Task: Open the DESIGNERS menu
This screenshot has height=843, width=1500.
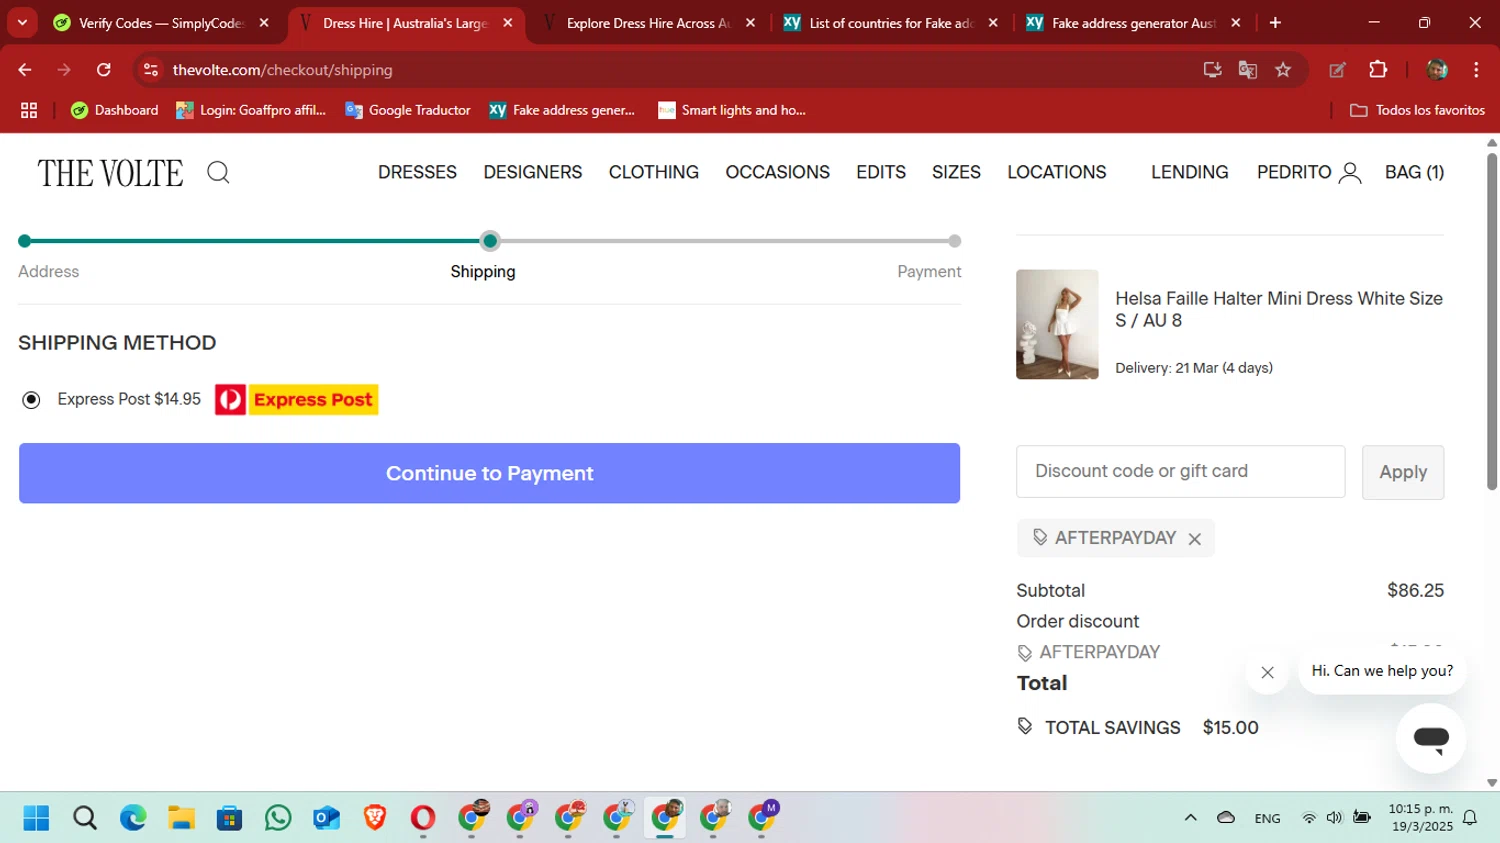Action: (533, 173)
